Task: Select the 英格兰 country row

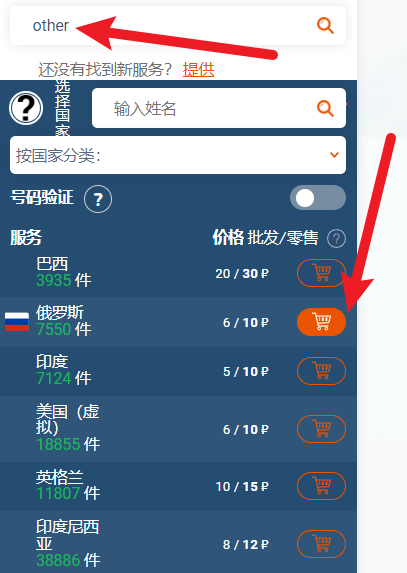Action: [x=178, y=486]
